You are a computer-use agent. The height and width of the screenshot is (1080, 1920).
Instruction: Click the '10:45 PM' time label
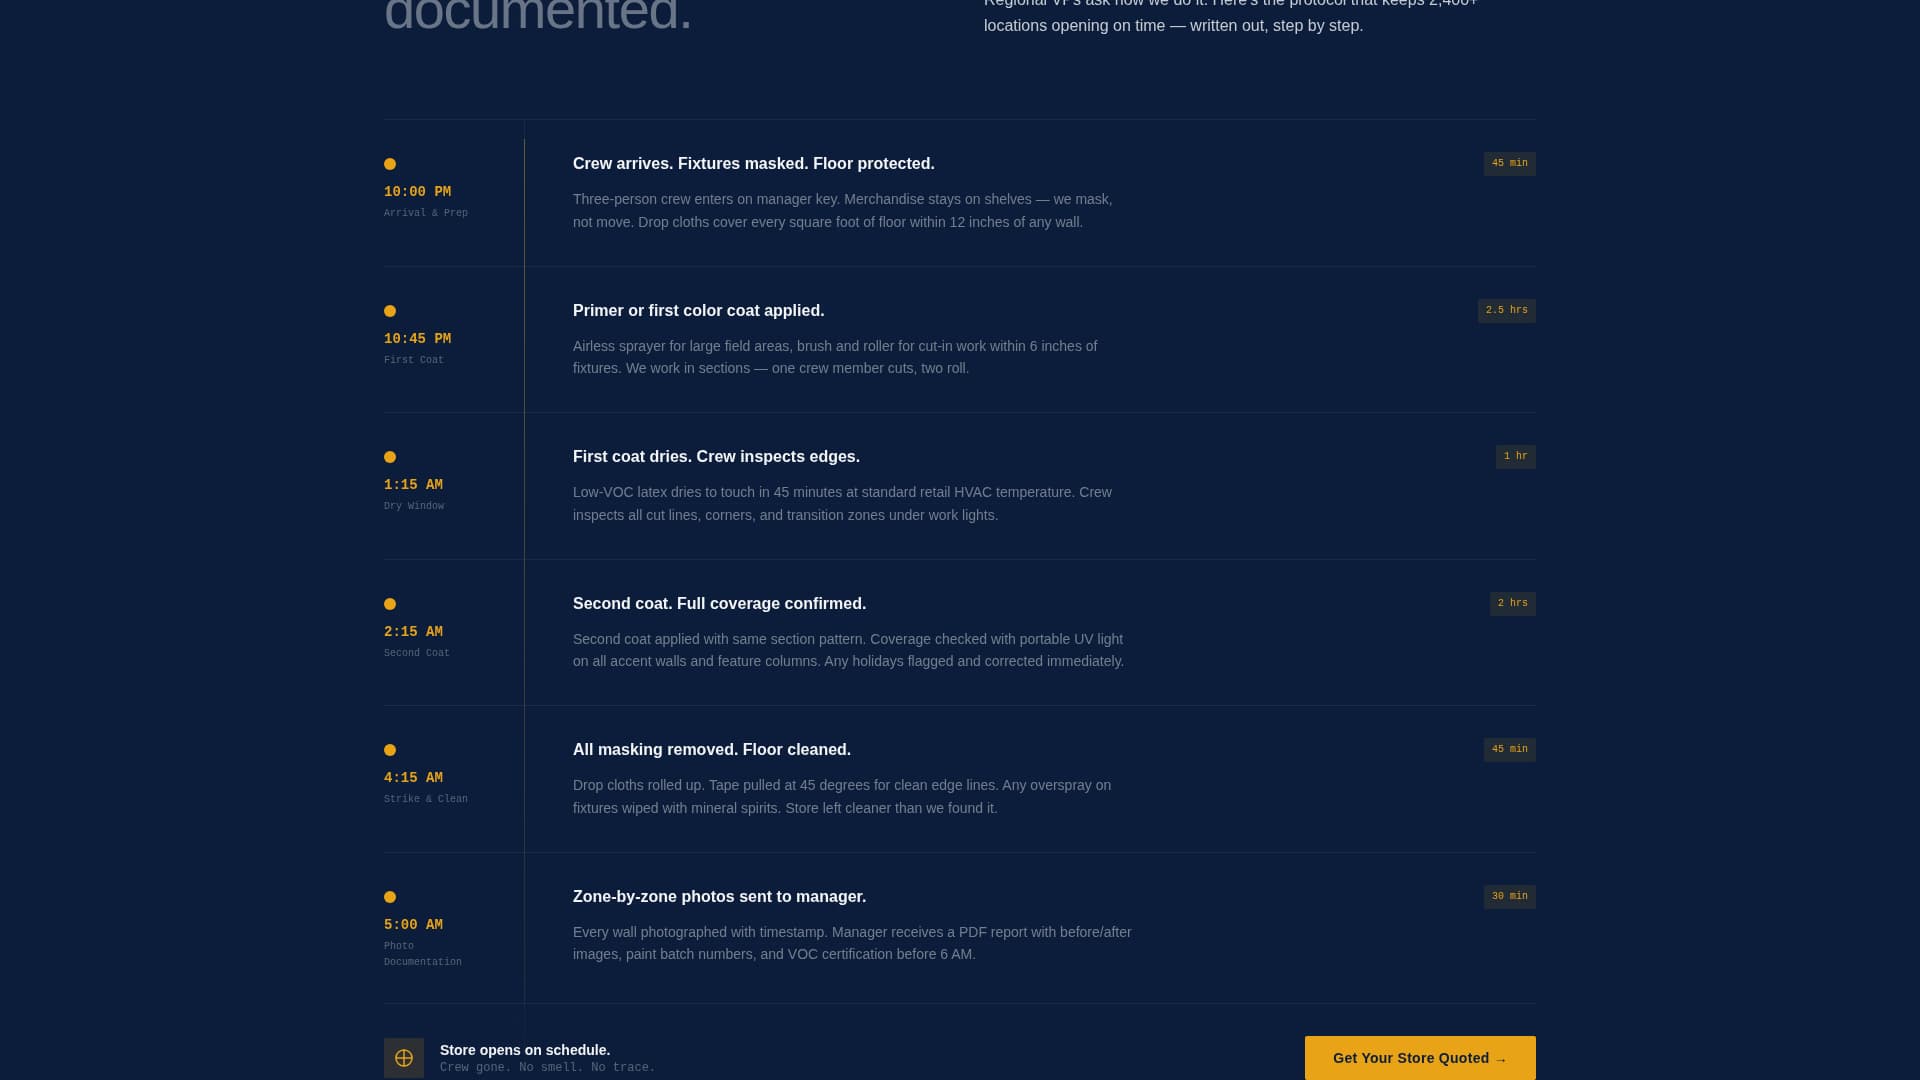[417, 339]
